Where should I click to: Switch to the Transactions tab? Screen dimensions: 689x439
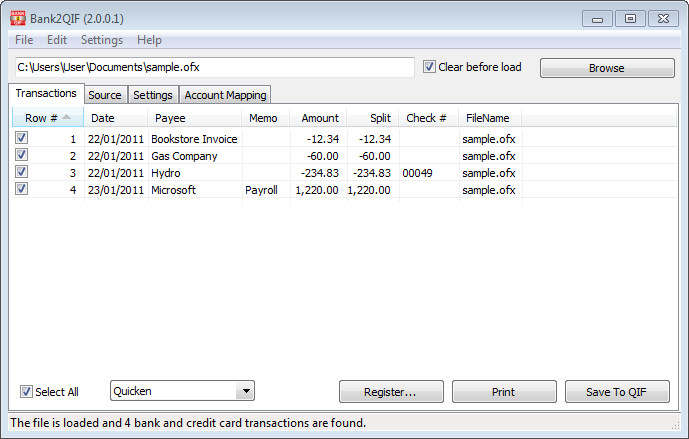46,94
